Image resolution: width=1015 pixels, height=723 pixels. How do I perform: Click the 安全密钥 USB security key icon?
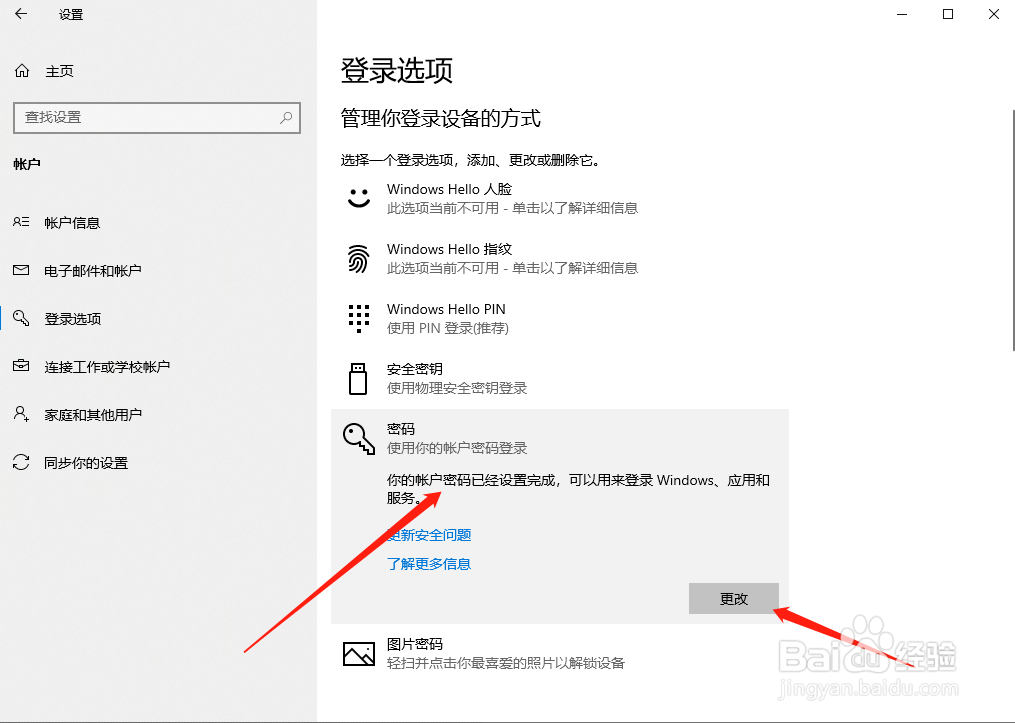click(x=358, y=377)
